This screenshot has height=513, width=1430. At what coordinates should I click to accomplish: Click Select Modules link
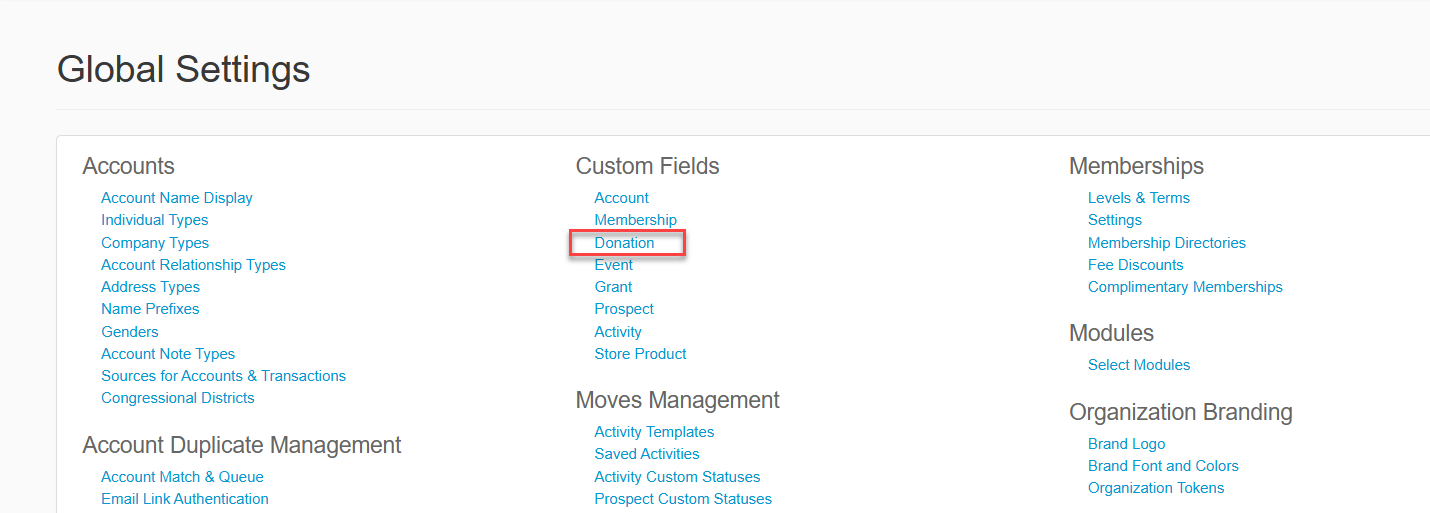coord(1139,365)
